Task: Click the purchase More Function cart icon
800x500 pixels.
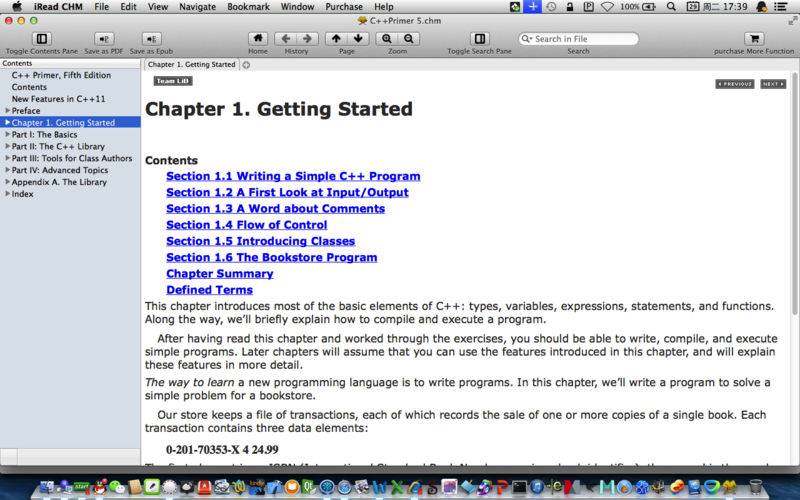Action: 754,39
